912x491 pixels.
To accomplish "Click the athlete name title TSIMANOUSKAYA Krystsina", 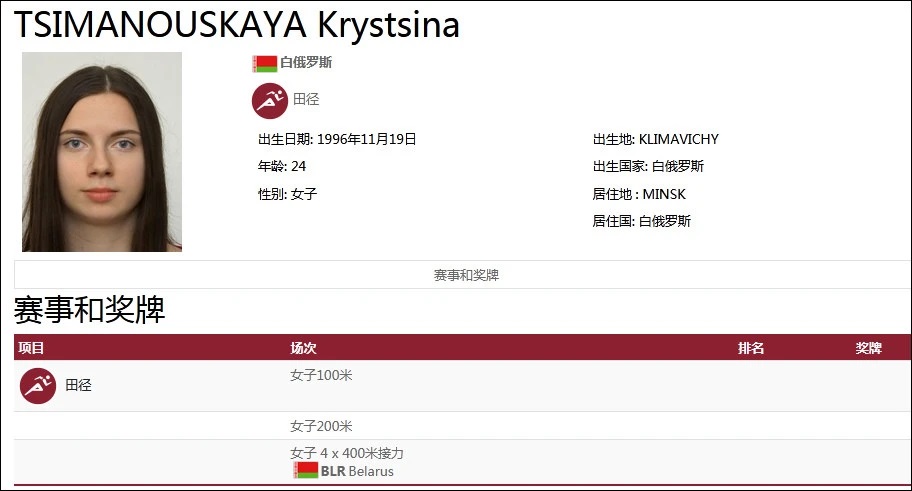I will pos(236,24).
